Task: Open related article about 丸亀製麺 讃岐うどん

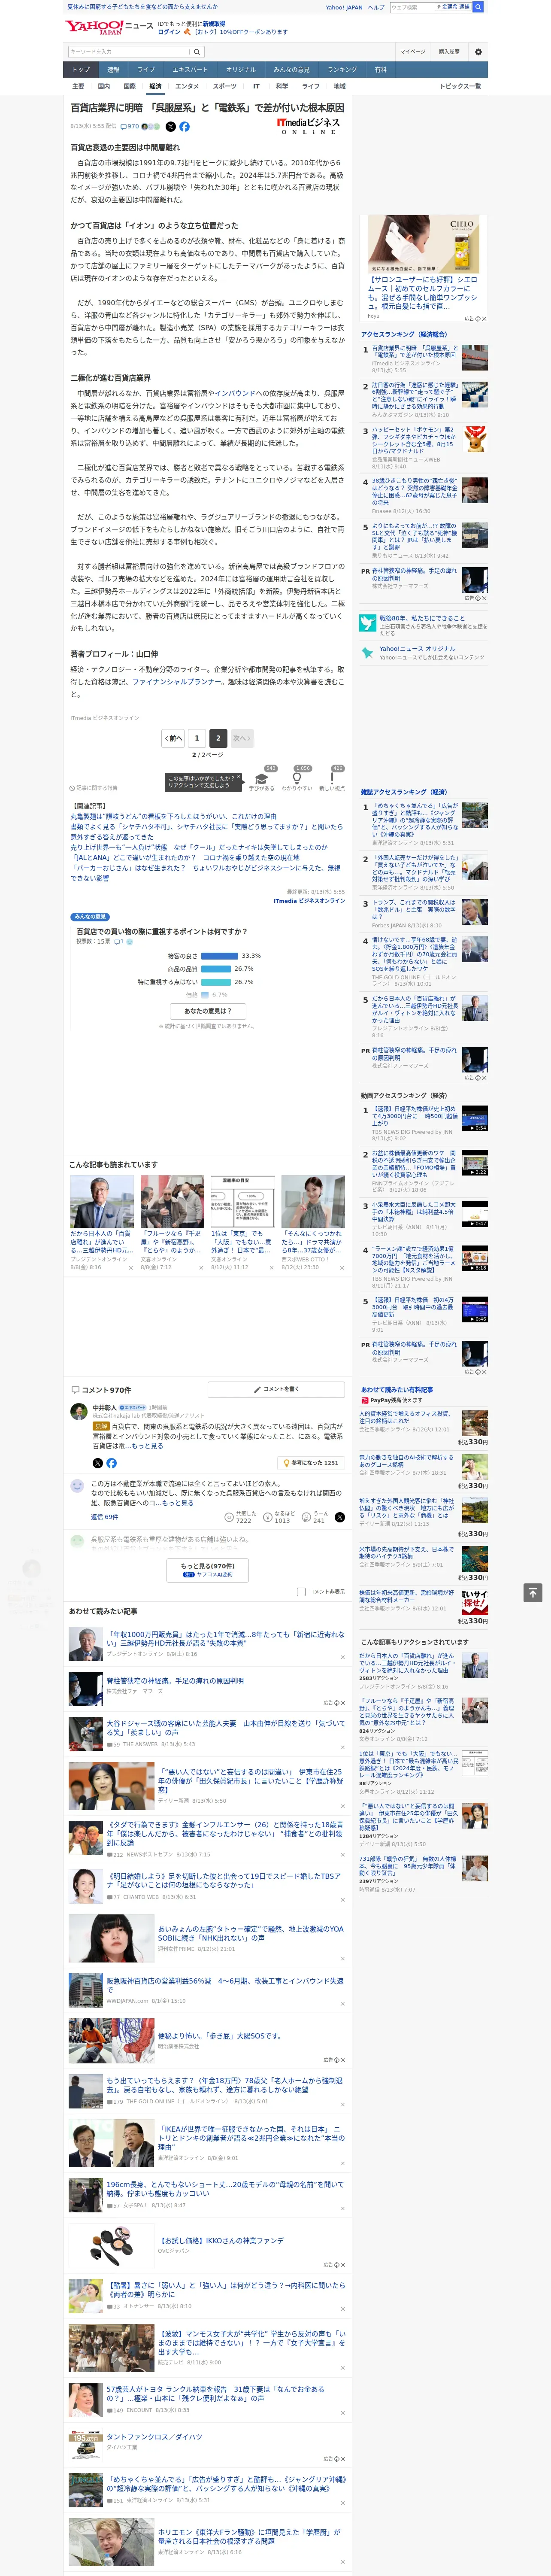Action: (x=173, y=817)
